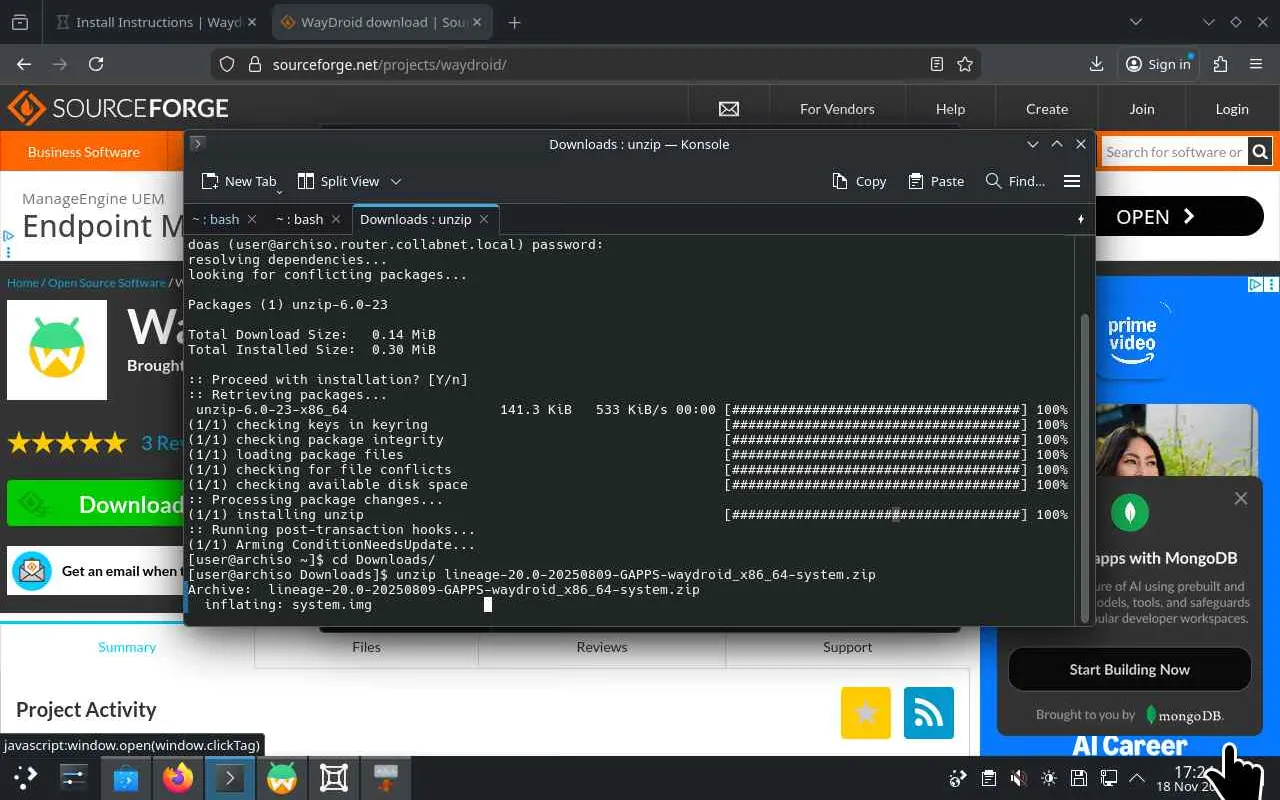The width and height of the screenshot is (1280, 800).
Task: Open the Business Software menu
Action: (84, 152)
